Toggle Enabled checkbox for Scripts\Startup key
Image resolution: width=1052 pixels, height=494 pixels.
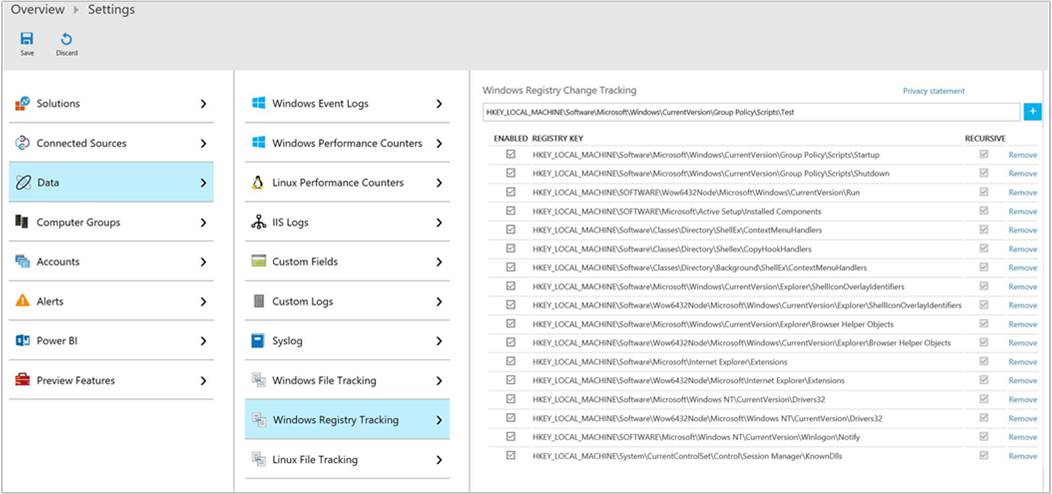(511, 154)
